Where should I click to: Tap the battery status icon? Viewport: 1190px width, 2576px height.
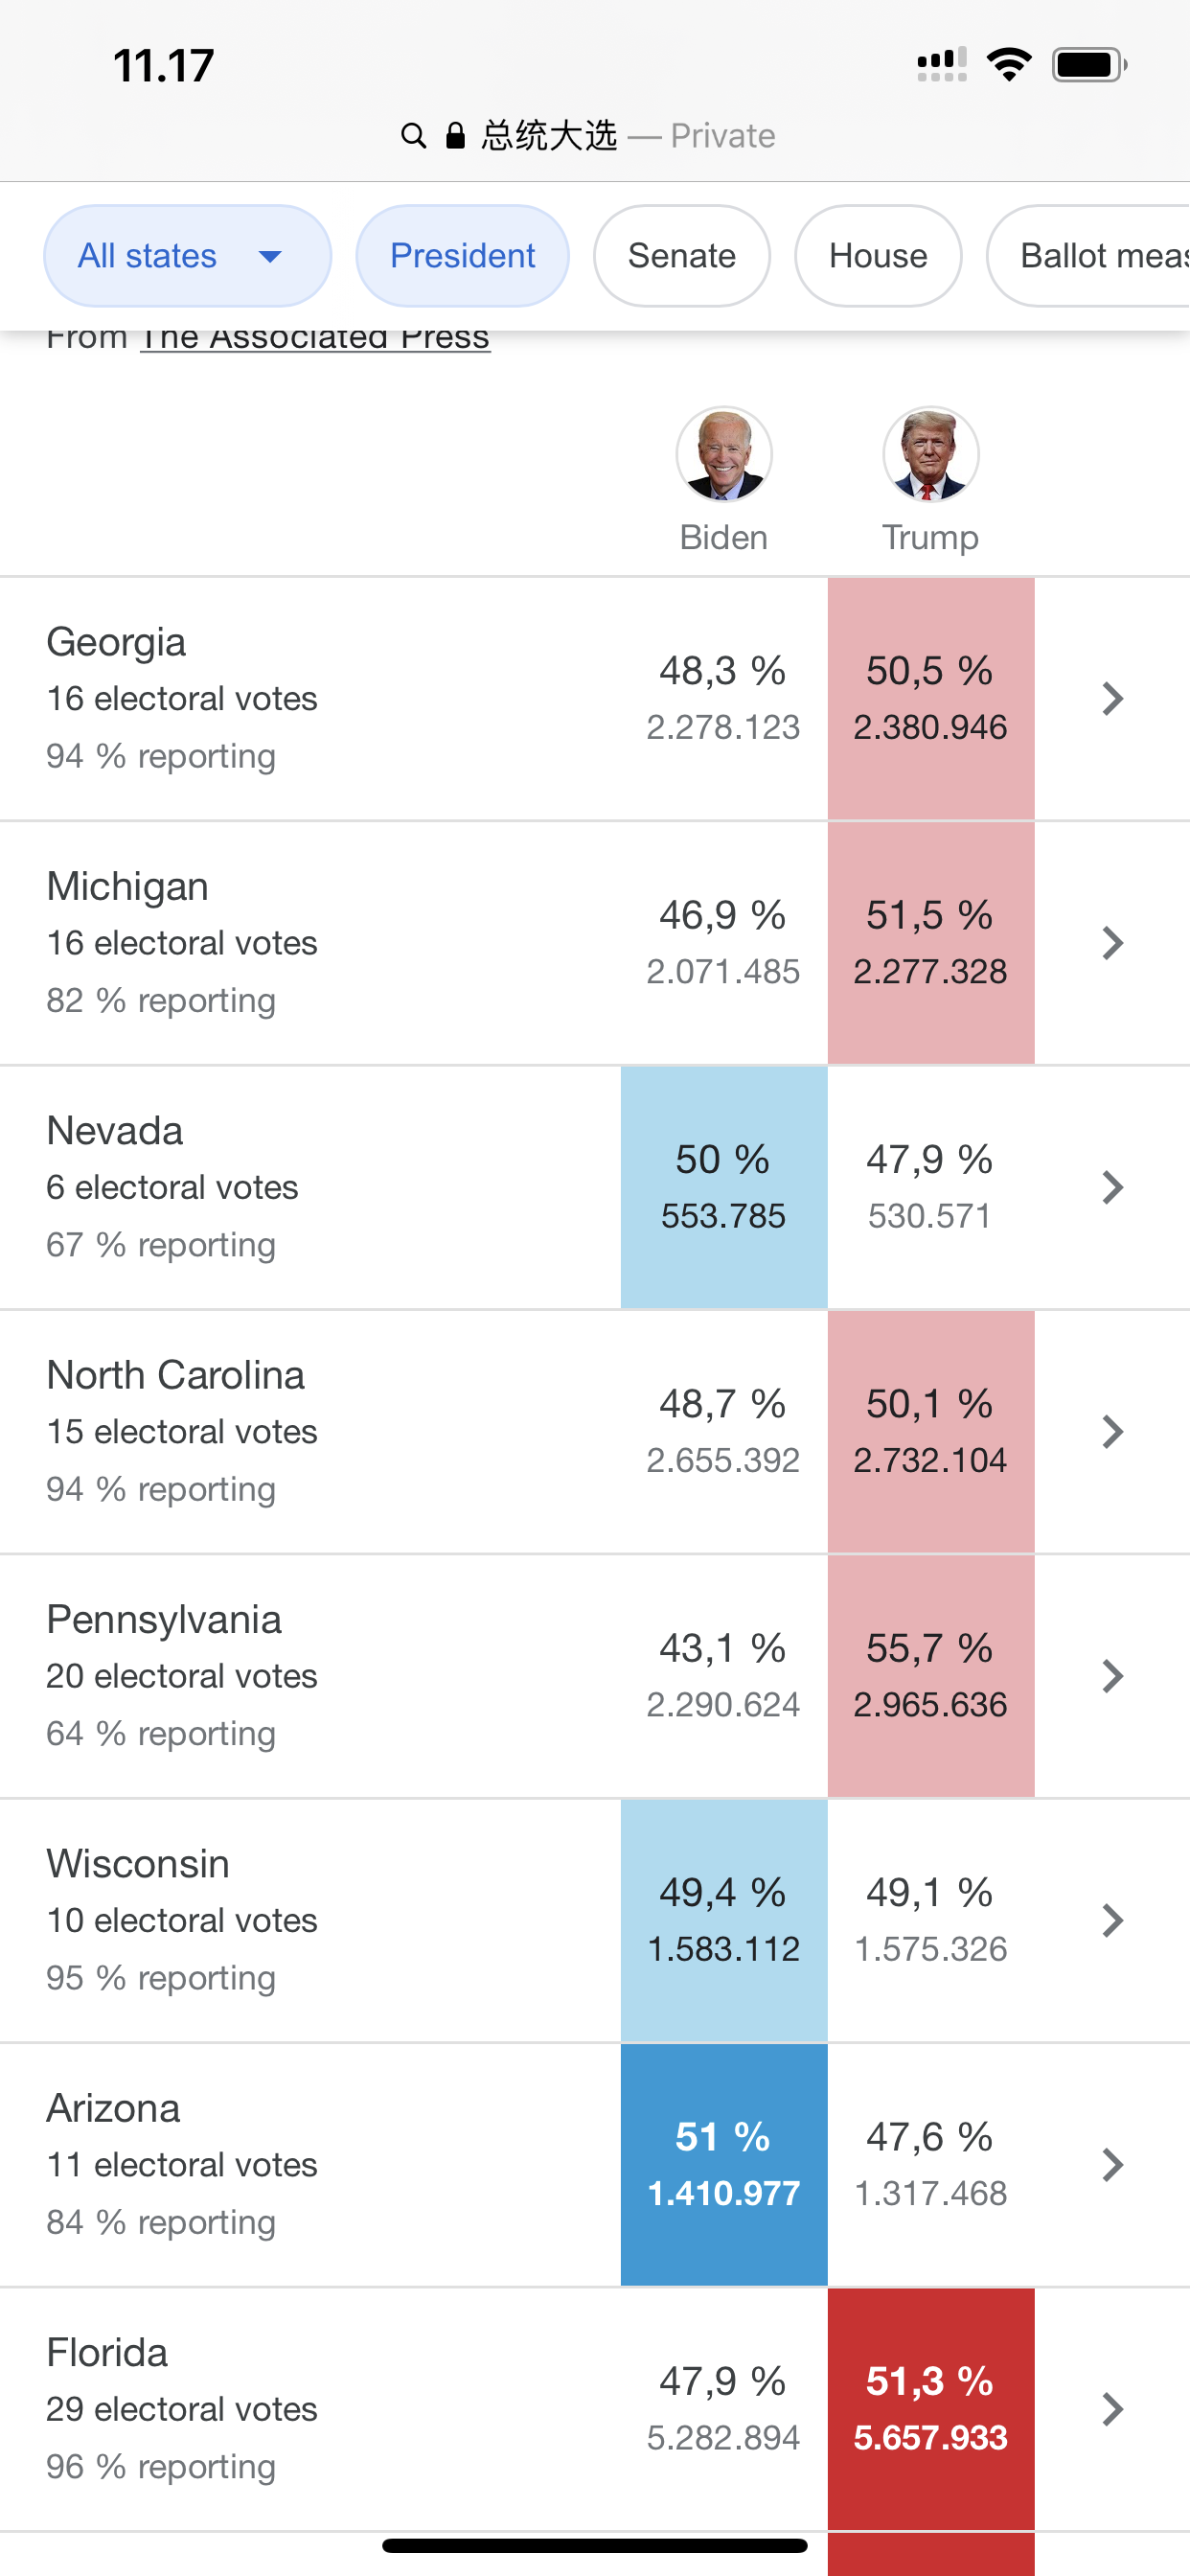tap(1088, 65)
